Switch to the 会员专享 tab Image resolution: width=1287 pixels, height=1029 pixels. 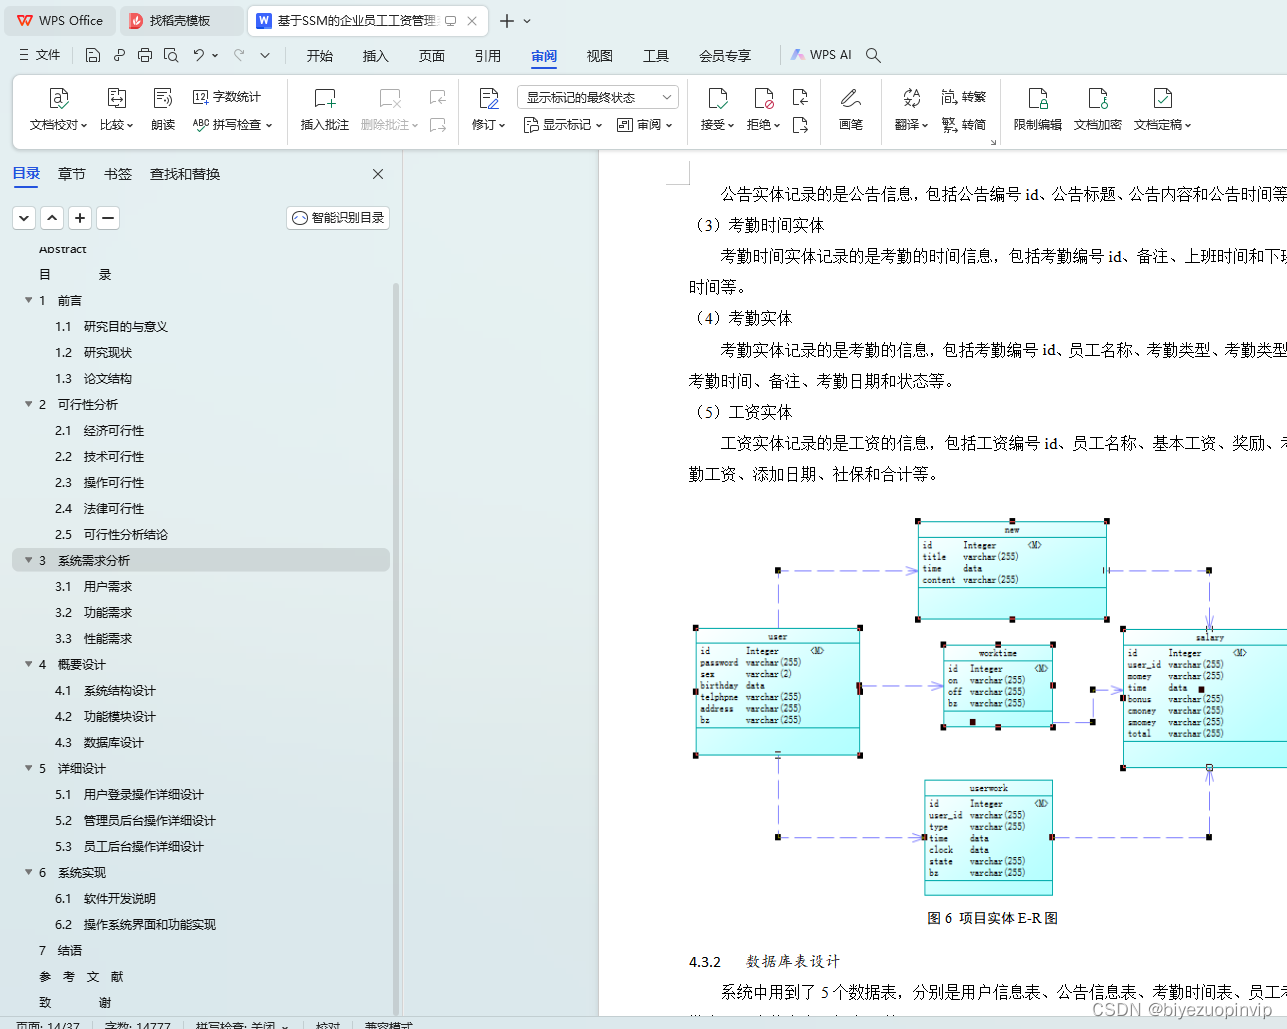[725, 56]
